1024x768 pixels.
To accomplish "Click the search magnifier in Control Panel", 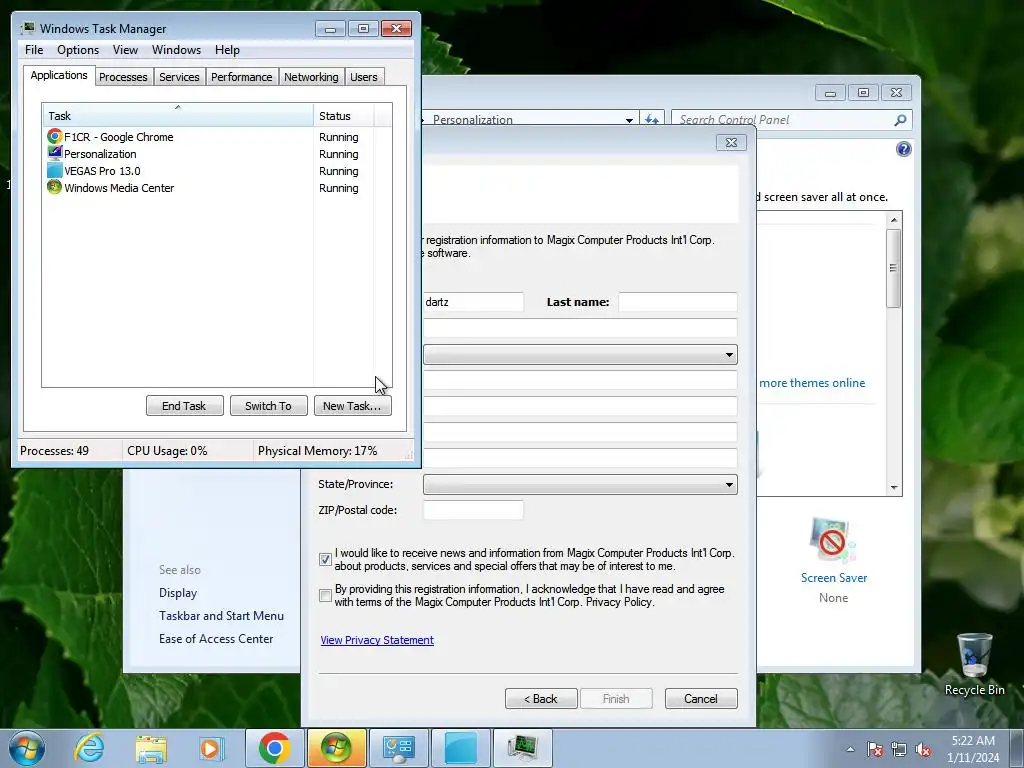I will click(x=900, y=120).
